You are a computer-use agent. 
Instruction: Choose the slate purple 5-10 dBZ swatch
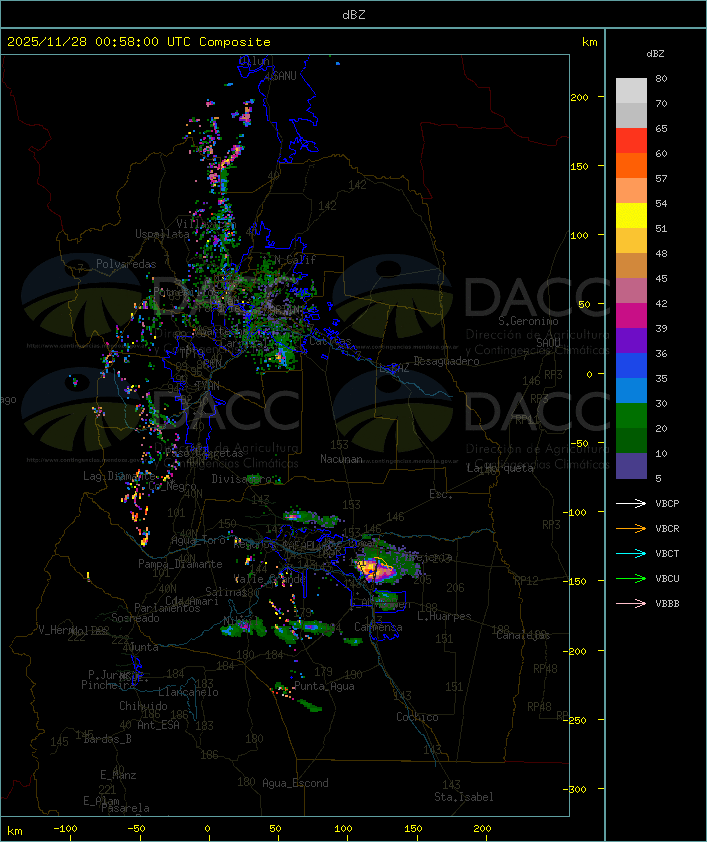[631, 466]
